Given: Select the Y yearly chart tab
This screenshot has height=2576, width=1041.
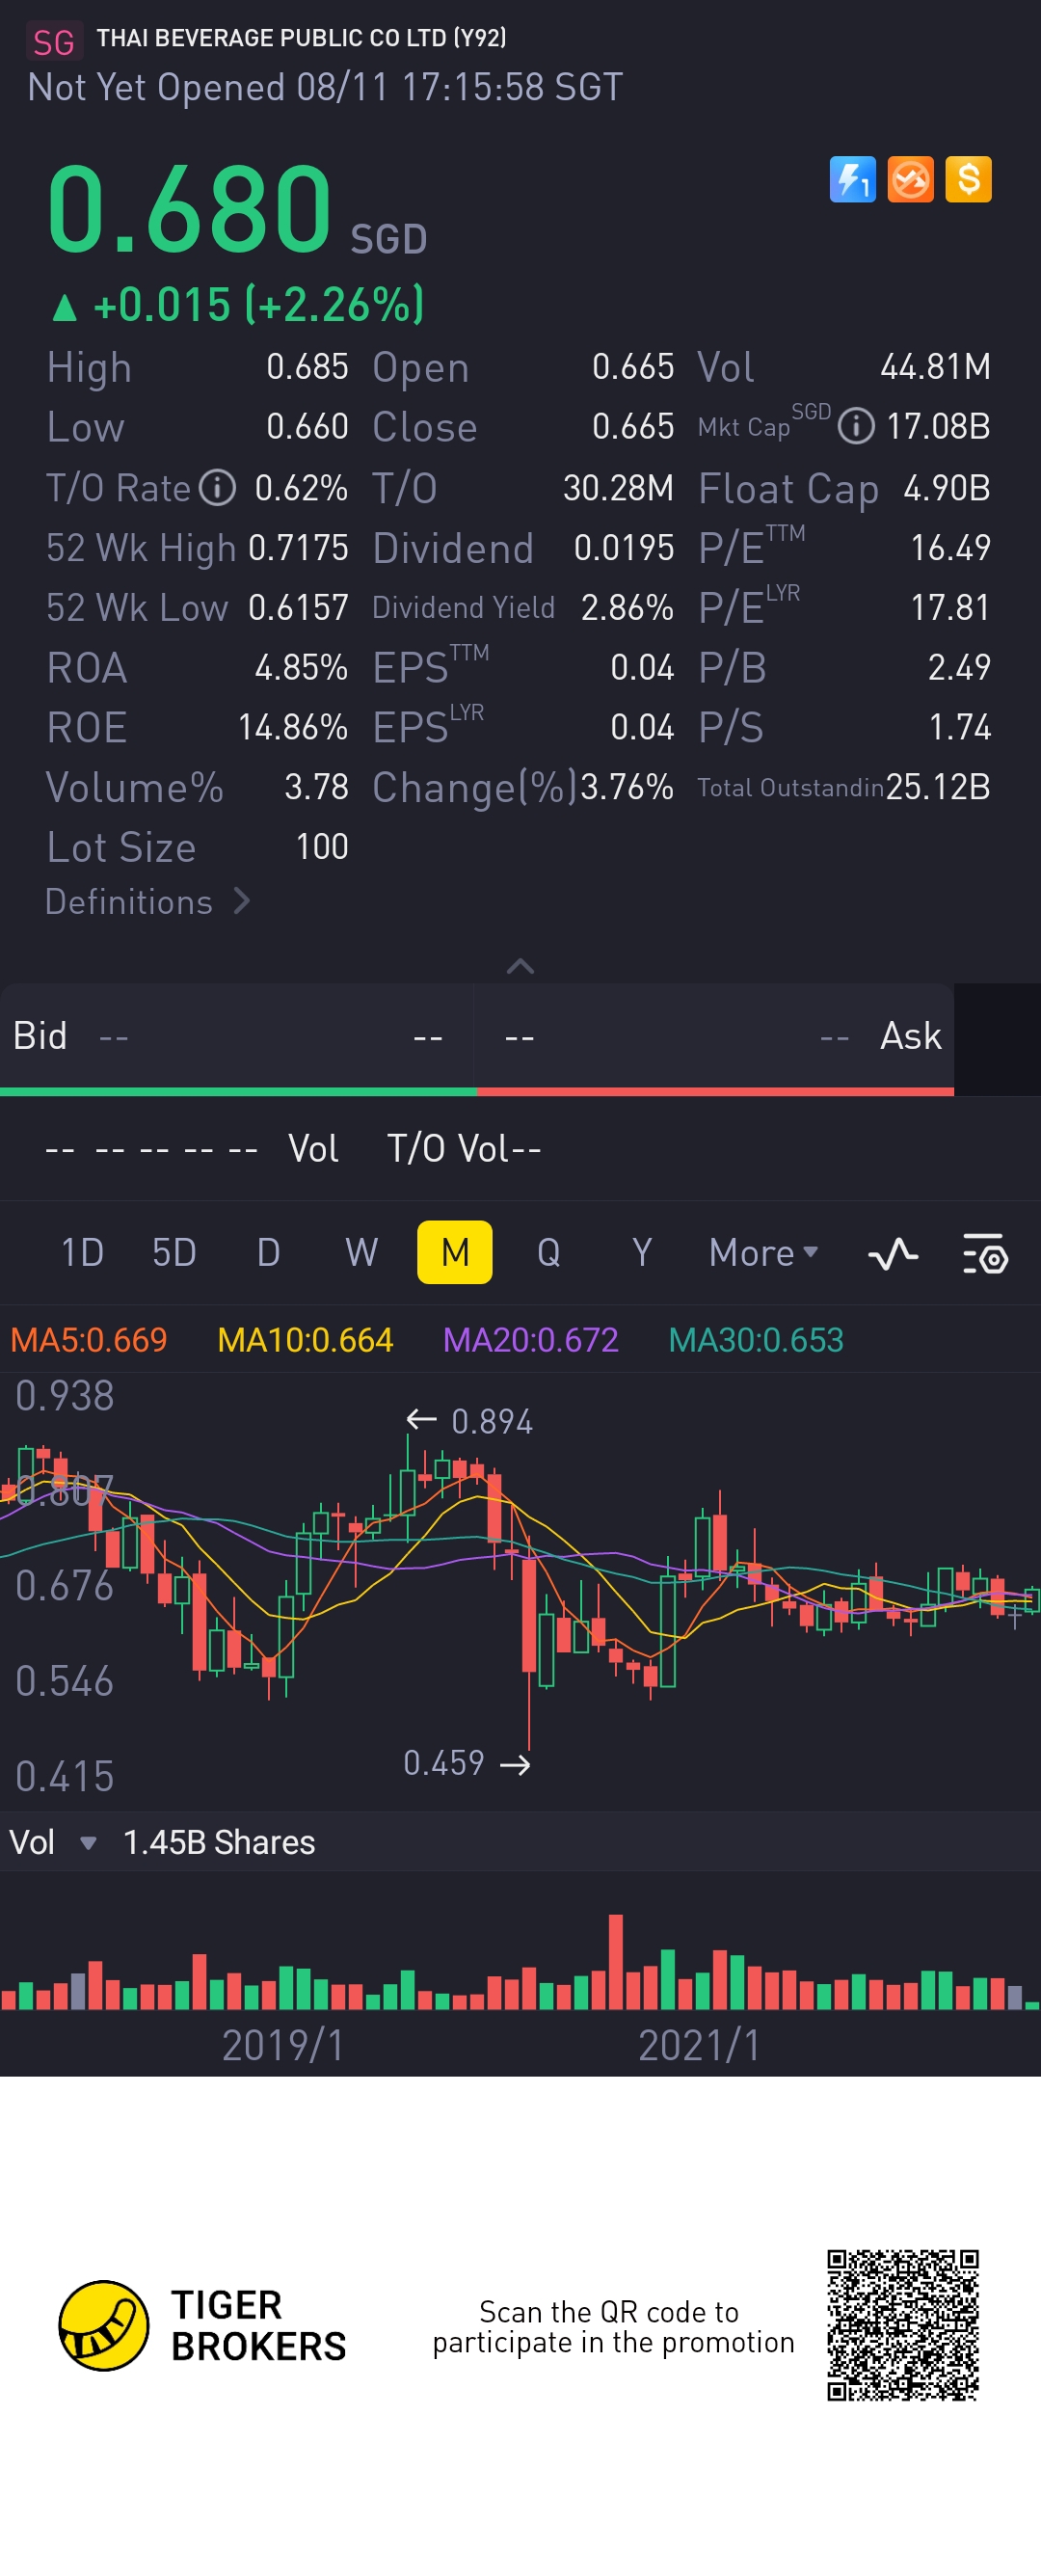Looking at the screenshot, I should (x=642, y=1253).
